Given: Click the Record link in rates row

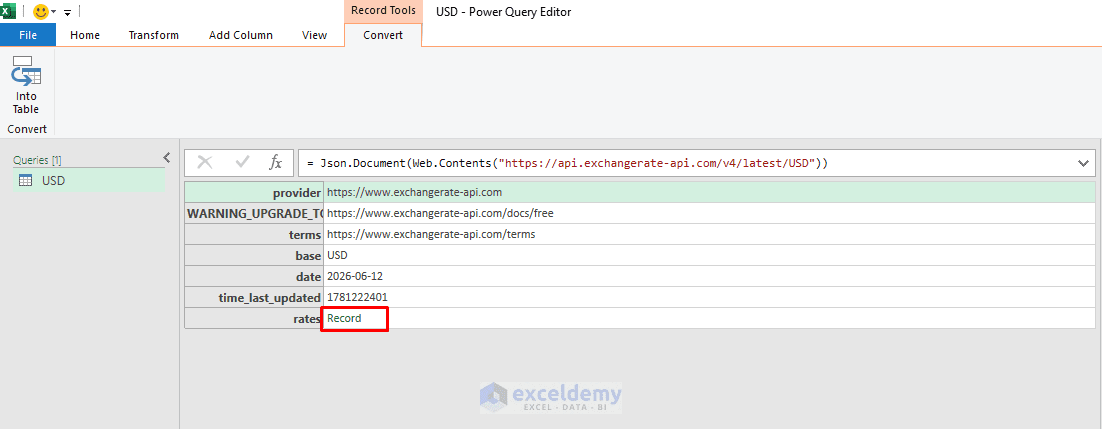Looking at the screenshot, I should (344, 318).
